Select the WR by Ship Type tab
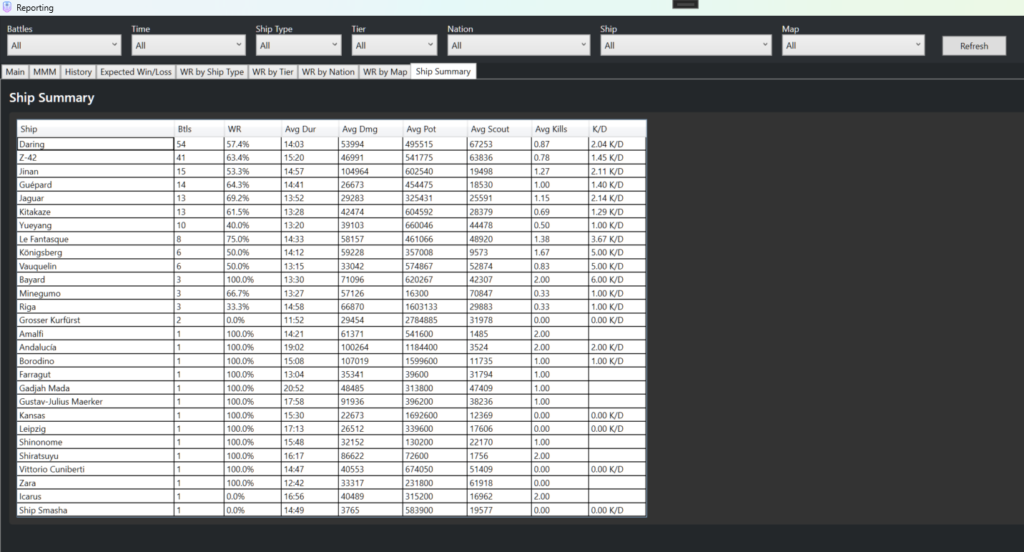 coord(212,72)
